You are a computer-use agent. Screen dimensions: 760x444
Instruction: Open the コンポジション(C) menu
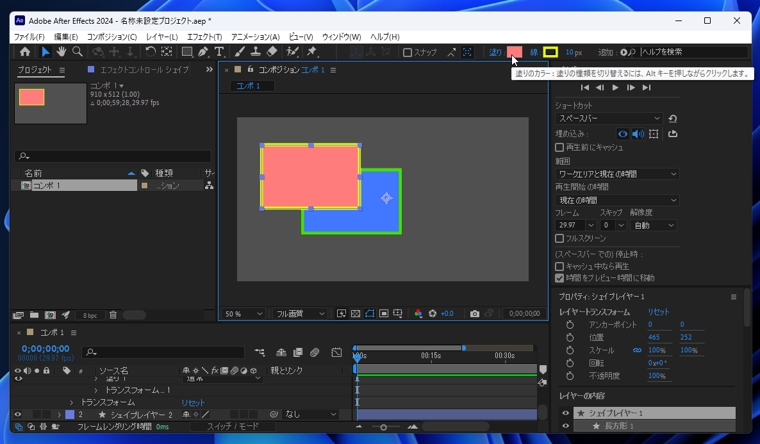(x=112, y=37)
